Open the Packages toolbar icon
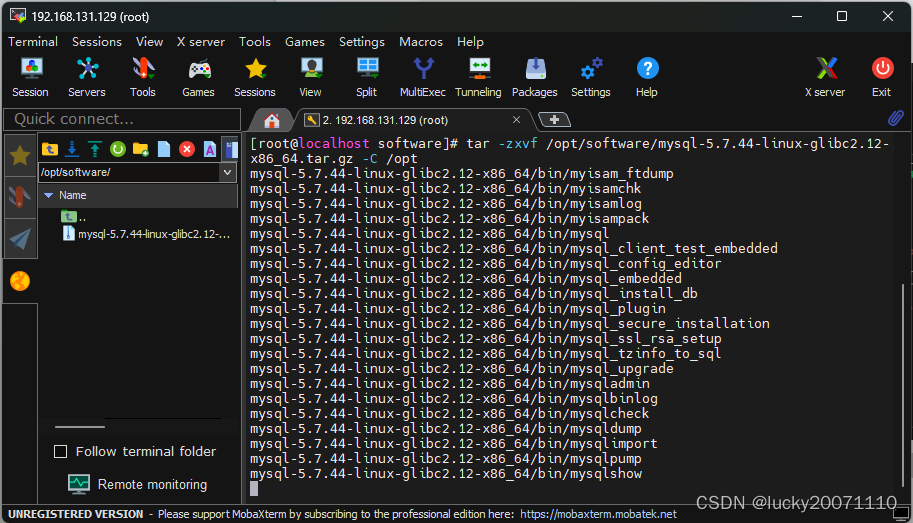The image size is (913, 523). [x=535, y=77]
